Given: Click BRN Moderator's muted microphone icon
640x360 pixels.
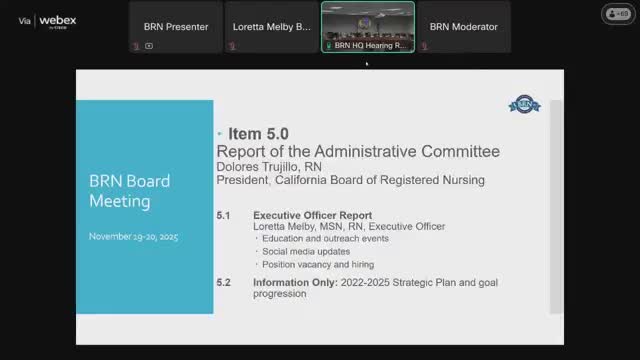Looking at the screenshot, I should (424, 46).
